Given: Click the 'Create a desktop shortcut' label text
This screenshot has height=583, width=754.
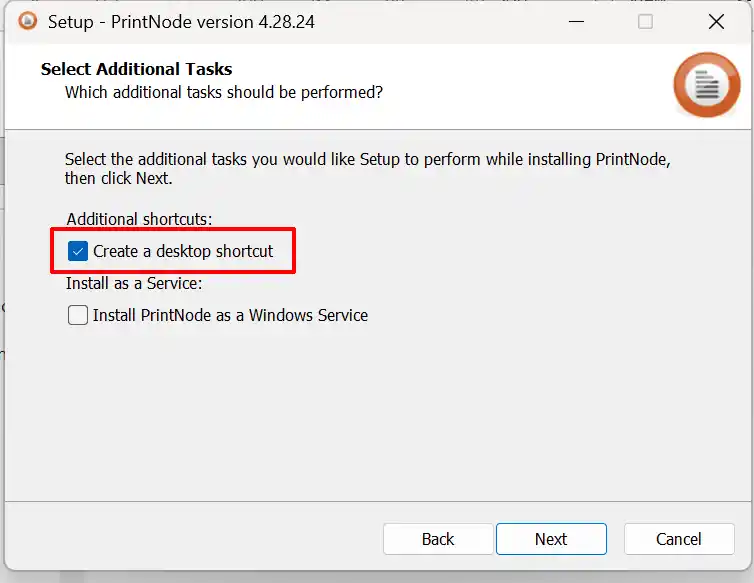Looking at the screenshot, I should (183, 251).
